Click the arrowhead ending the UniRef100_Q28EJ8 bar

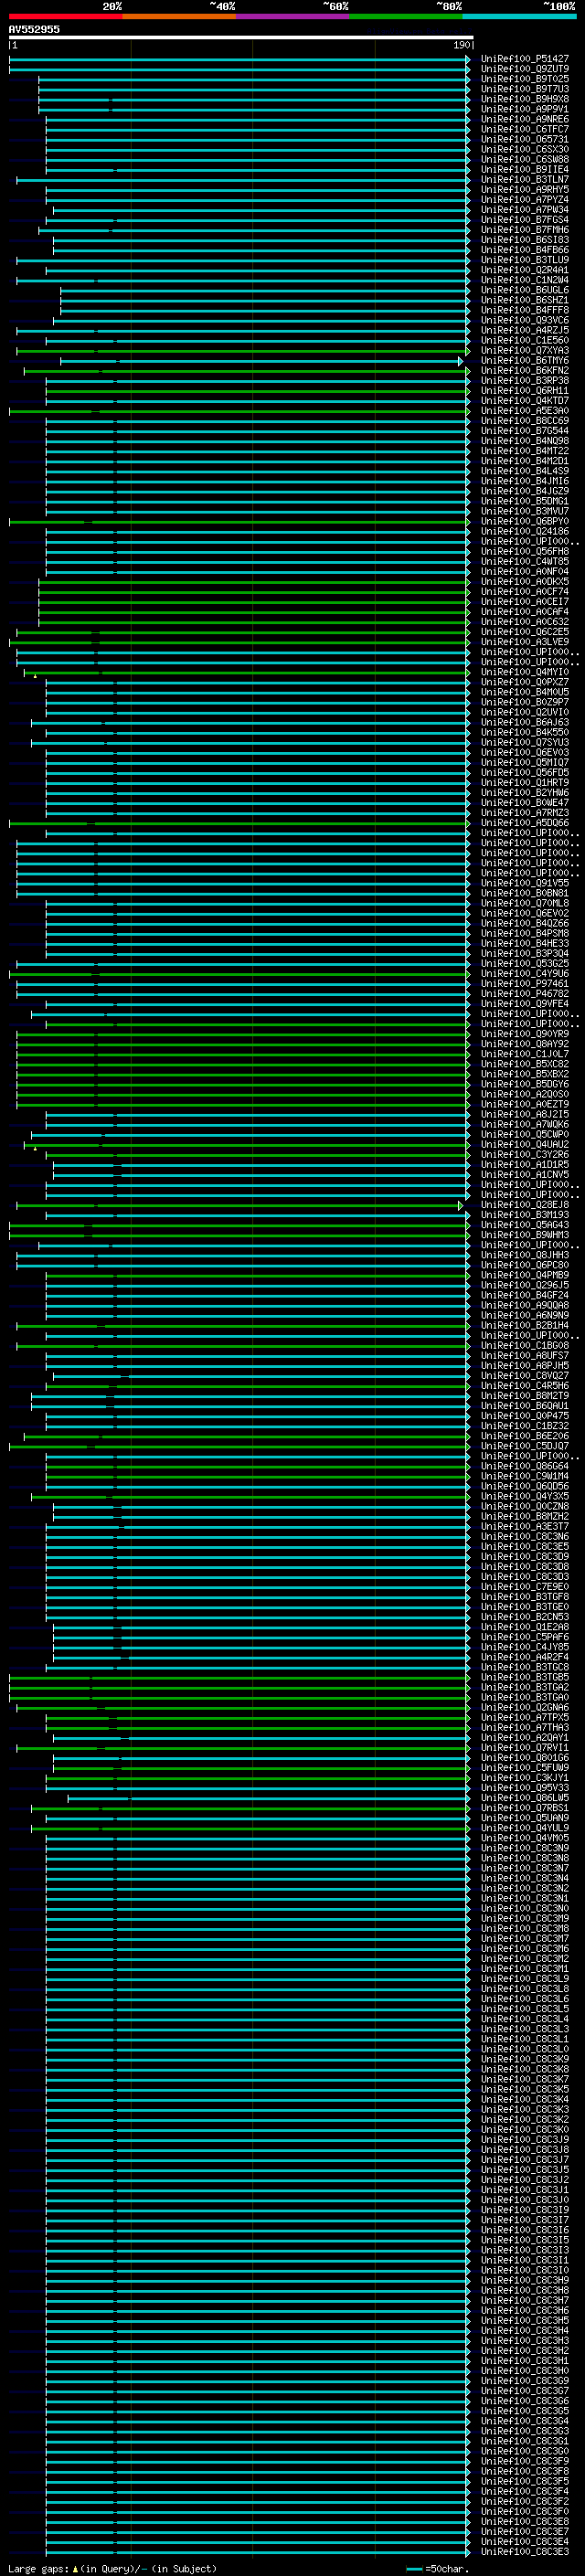[461, 1206]
